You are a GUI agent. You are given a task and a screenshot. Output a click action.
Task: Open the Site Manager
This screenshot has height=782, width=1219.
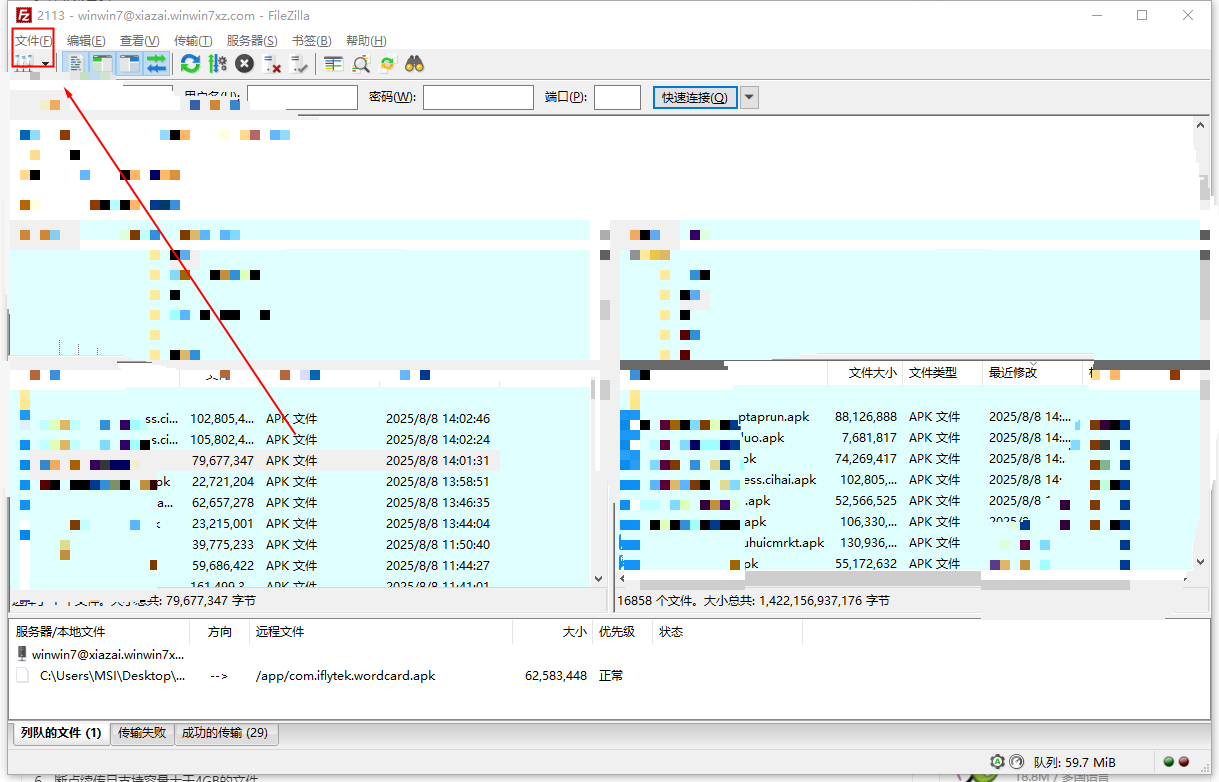21,63
